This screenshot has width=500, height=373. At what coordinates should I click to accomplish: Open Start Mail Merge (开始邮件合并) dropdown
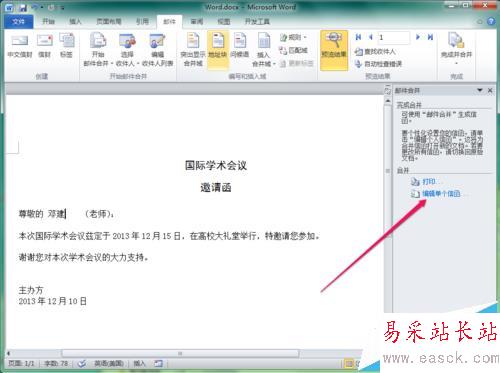[98, 49]
